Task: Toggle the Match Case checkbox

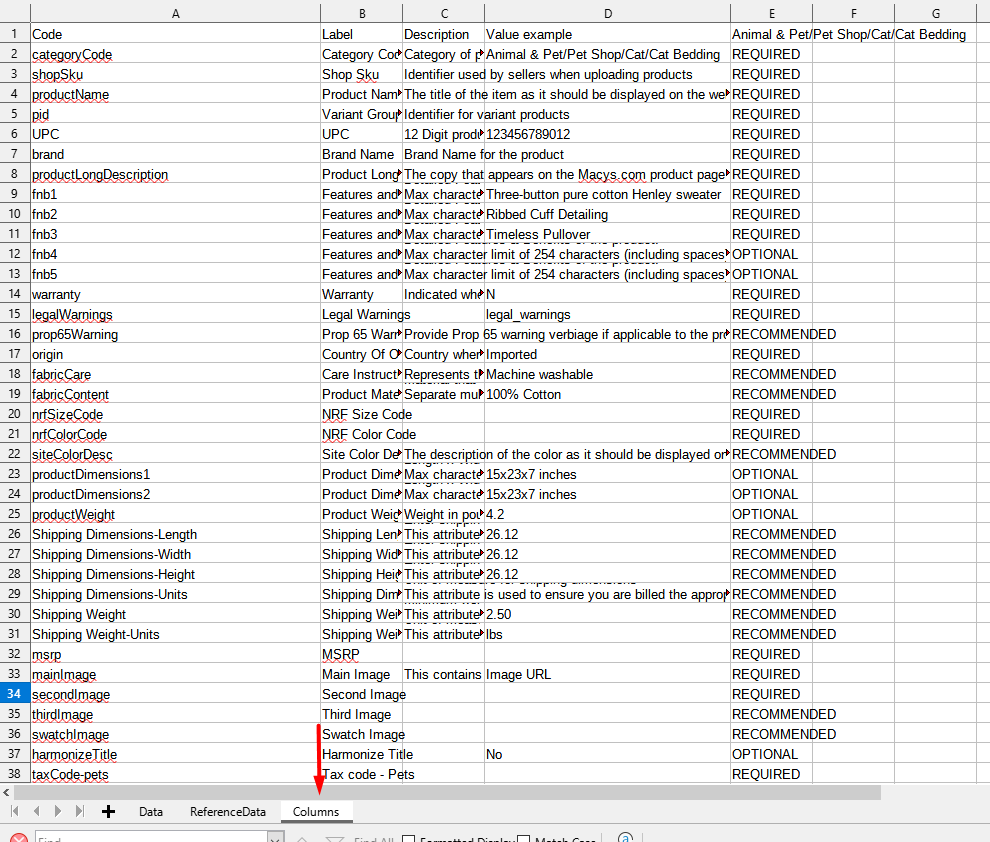Action: (523, 839)
